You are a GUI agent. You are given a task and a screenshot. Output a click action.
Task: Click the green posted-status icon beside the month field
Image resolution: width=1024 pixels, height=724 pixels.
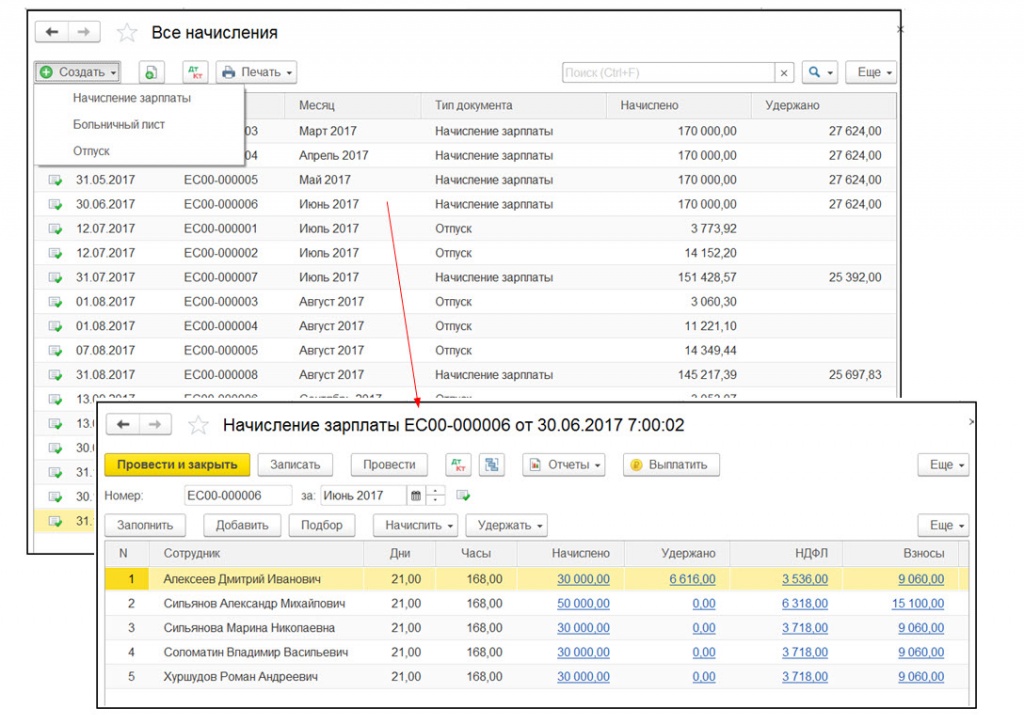[x=463, y=496]
